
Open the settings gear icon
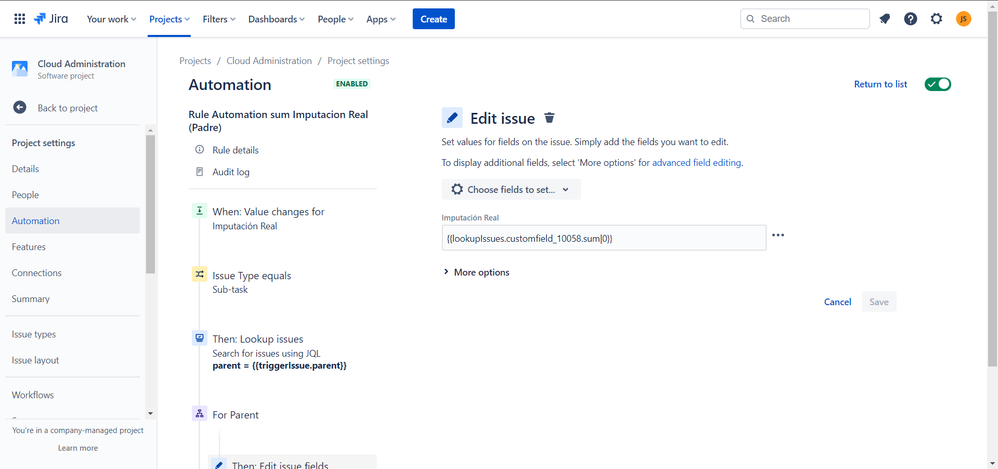click(936, 18)
